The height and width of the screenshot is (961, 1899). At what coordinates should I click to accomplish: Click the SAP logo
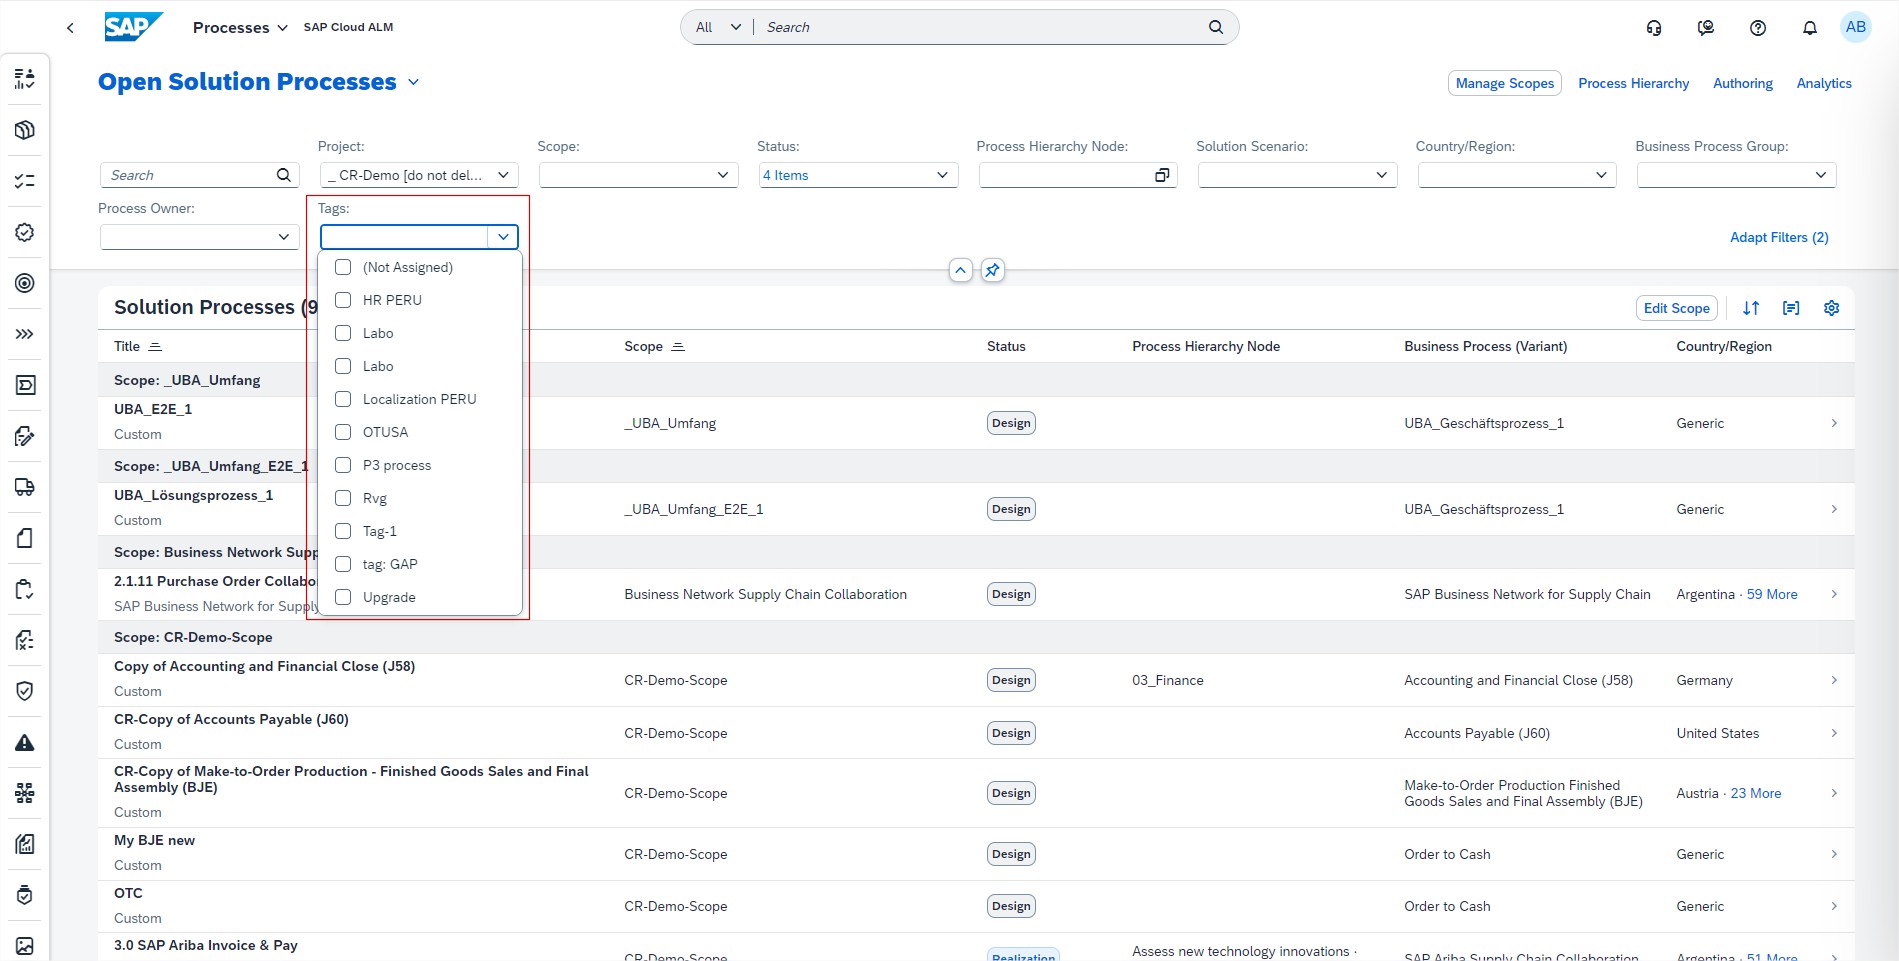[133, 27]
